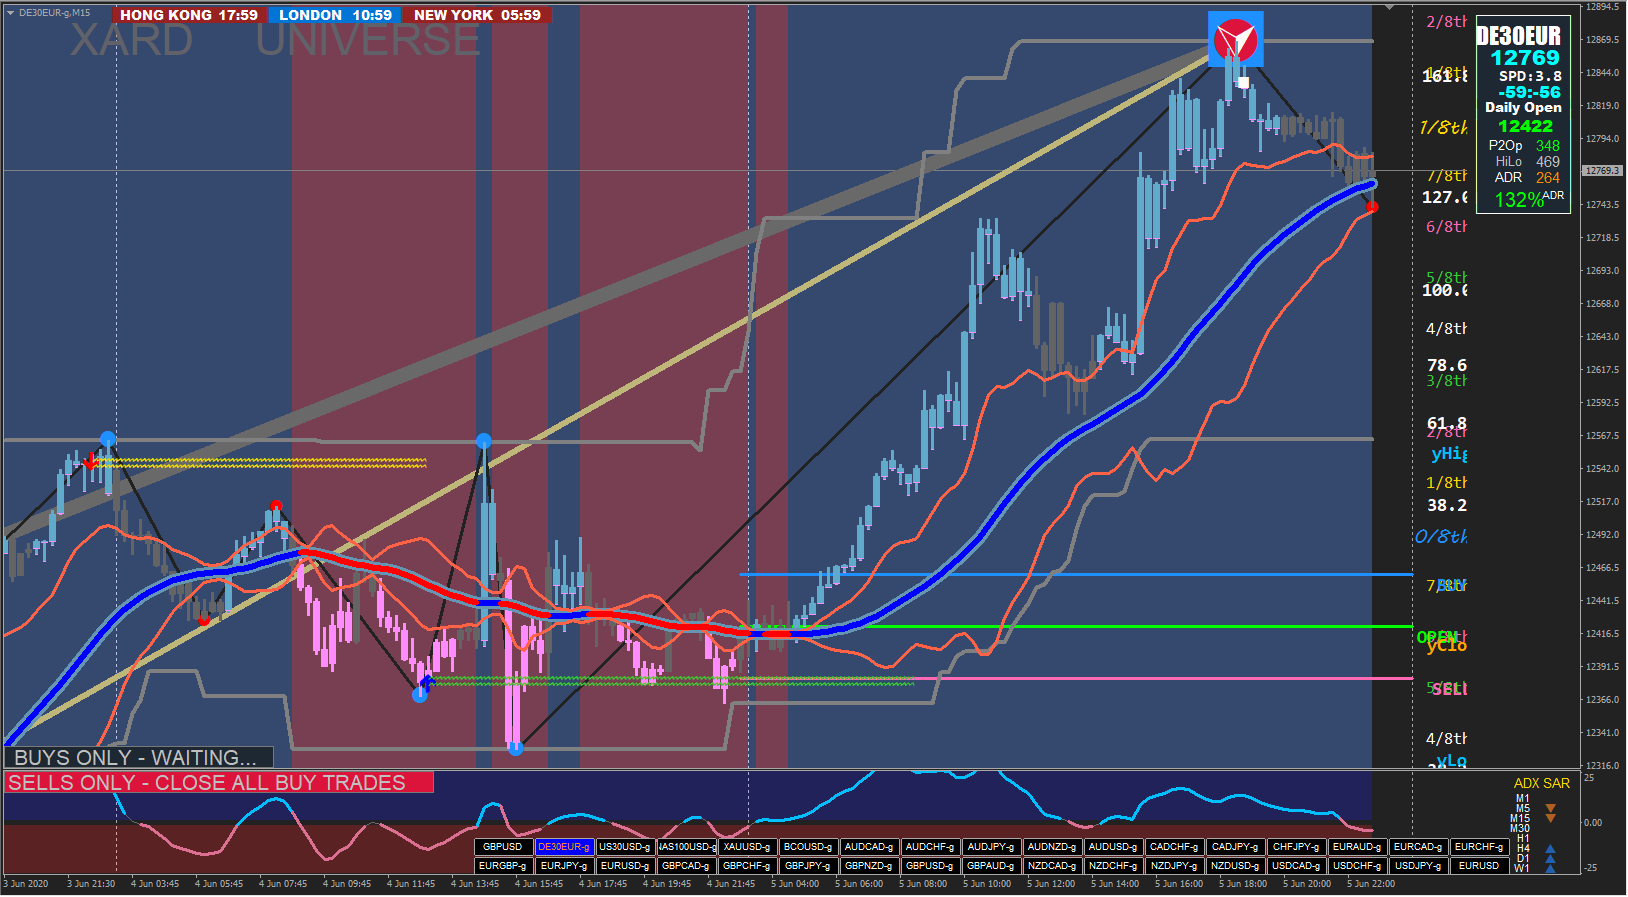Click the 12769.3 price marker on price axis
This screenshot has height=897, width=1628.
click(x=1601, y=171)
